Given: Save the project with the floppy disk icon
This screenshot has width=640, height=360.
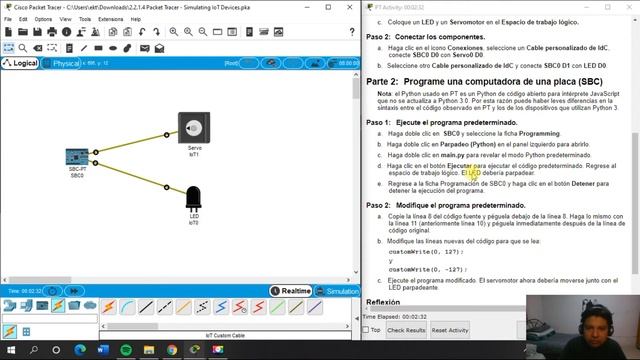Looking at the screenshot, I should [x=37, y=32].
